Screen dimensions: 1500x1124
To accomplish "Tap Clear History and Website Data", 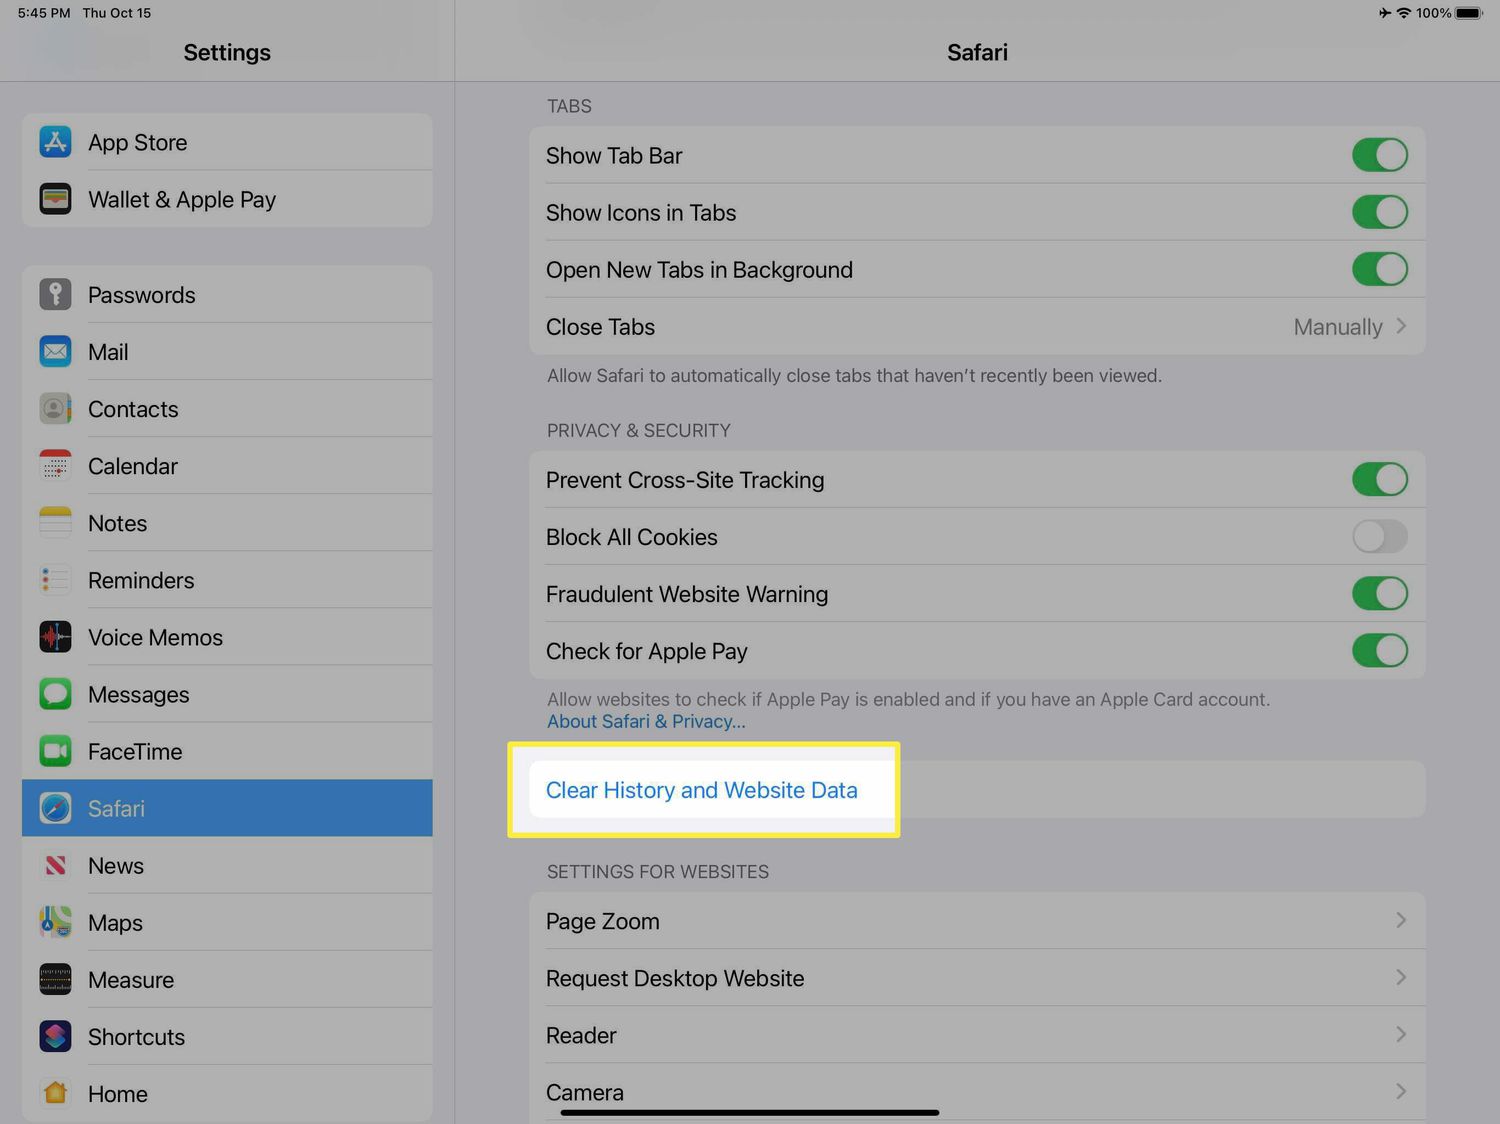I will pos(701,790).
